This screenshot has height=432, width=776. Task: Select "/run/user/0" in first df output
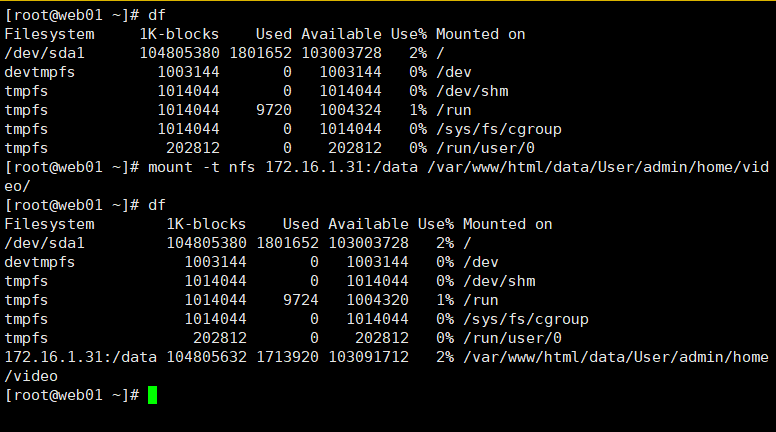click(485, 148)
